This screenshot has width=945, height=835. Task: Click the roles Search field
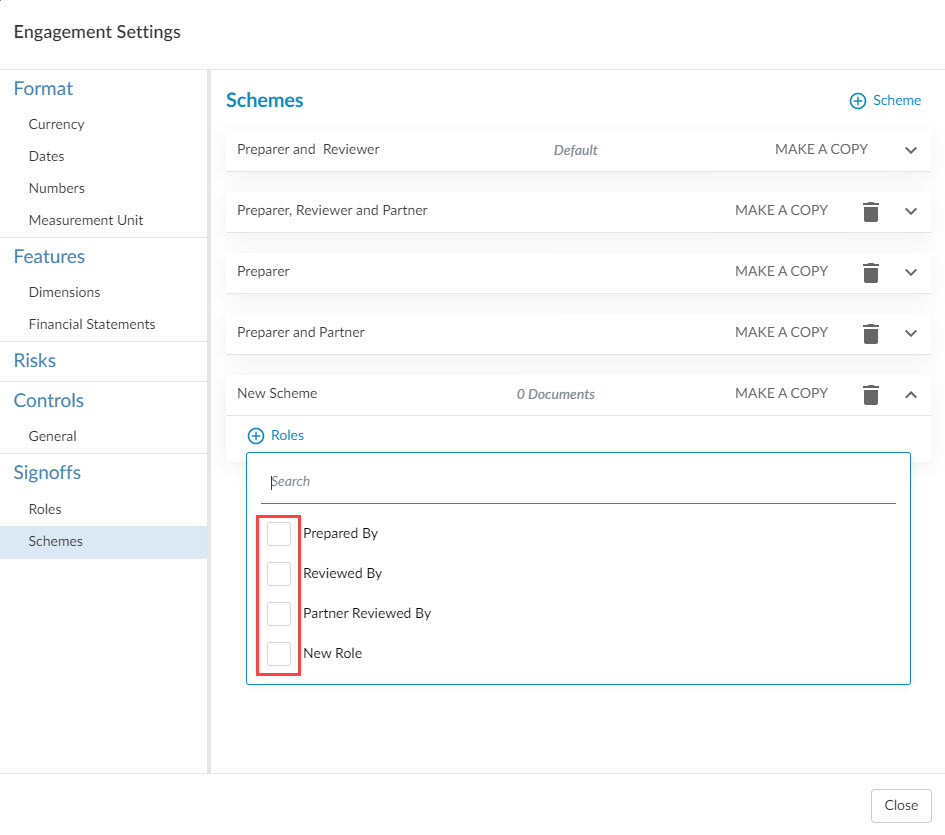578,482
